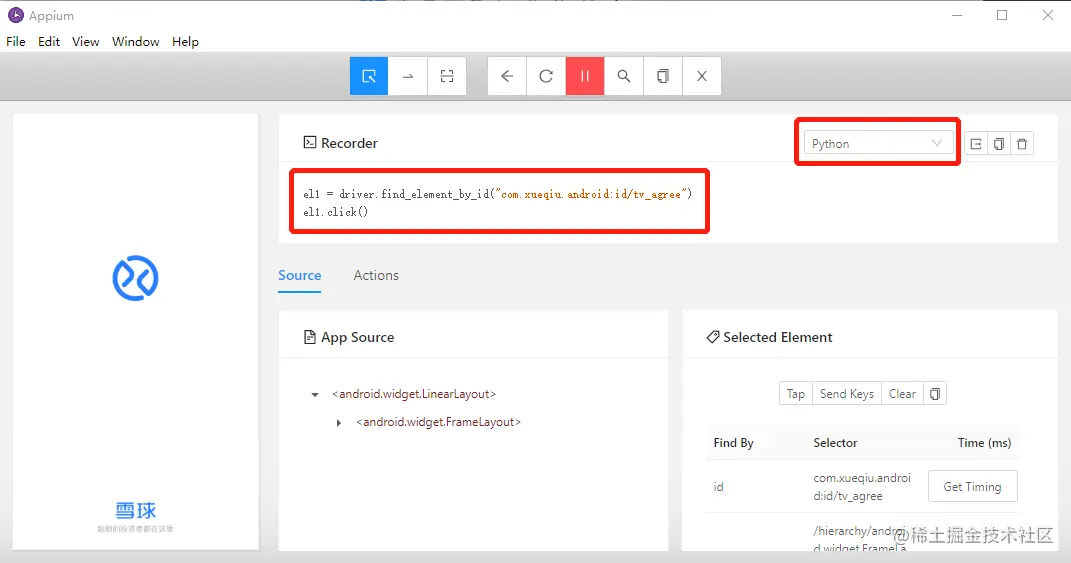Open the View menu

[85, 42]
